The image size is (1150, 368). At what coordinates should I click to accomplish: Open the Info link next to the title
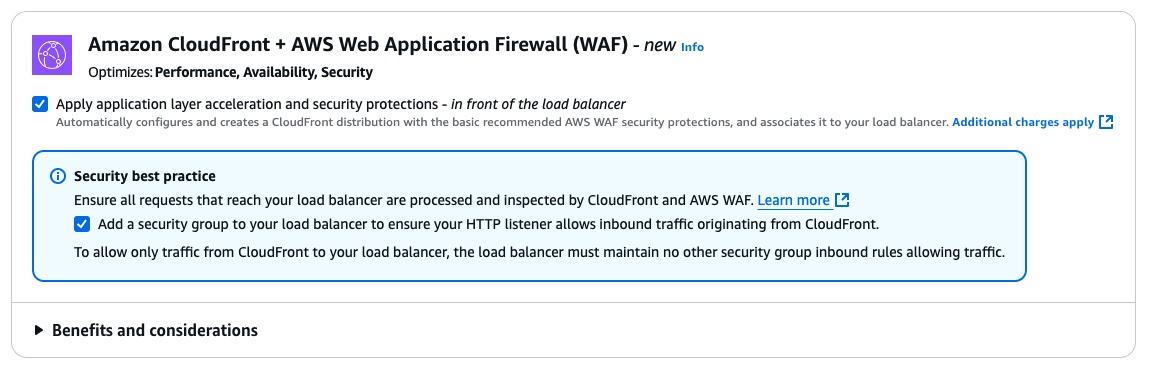pyautogui.click(x=692, y=47)
